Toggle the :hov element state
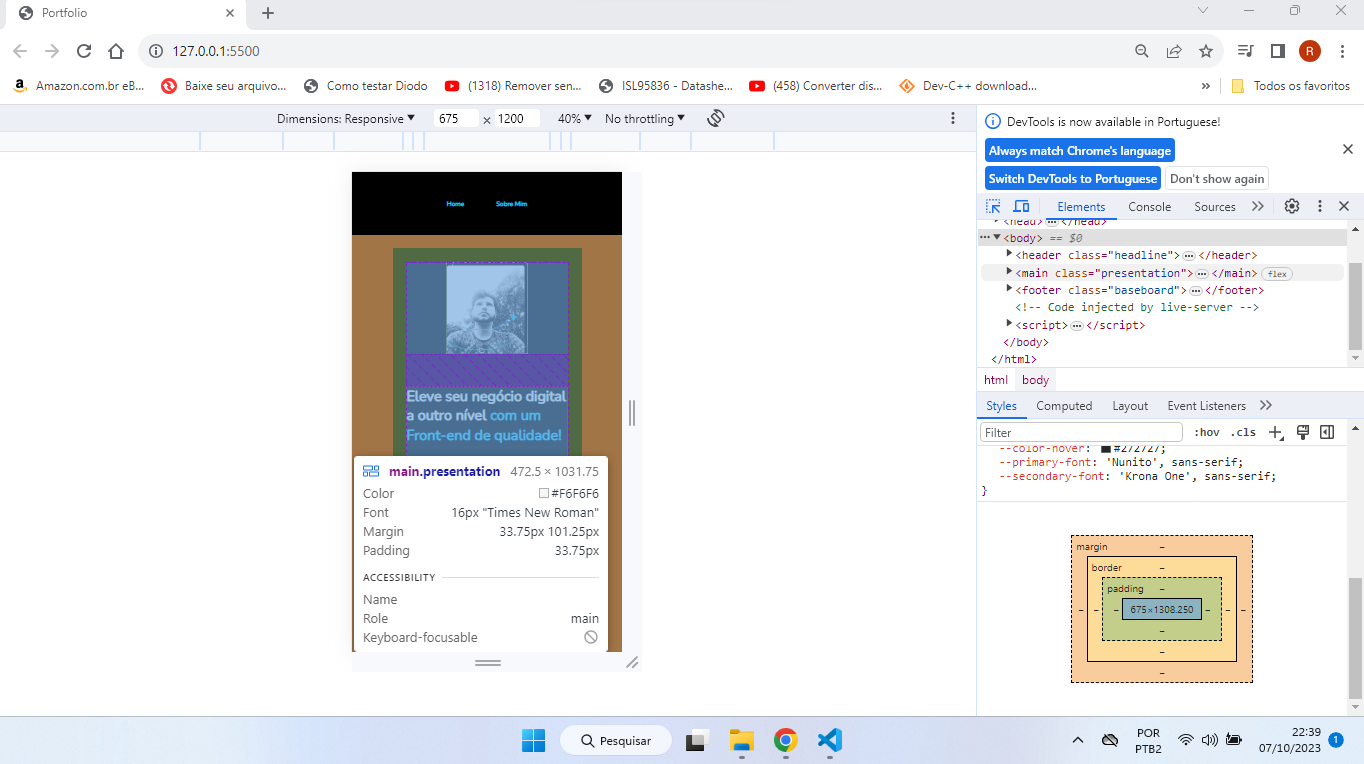Image resolution: width=1364 pixels, height=764 pixels. (x=1207, y=433)
